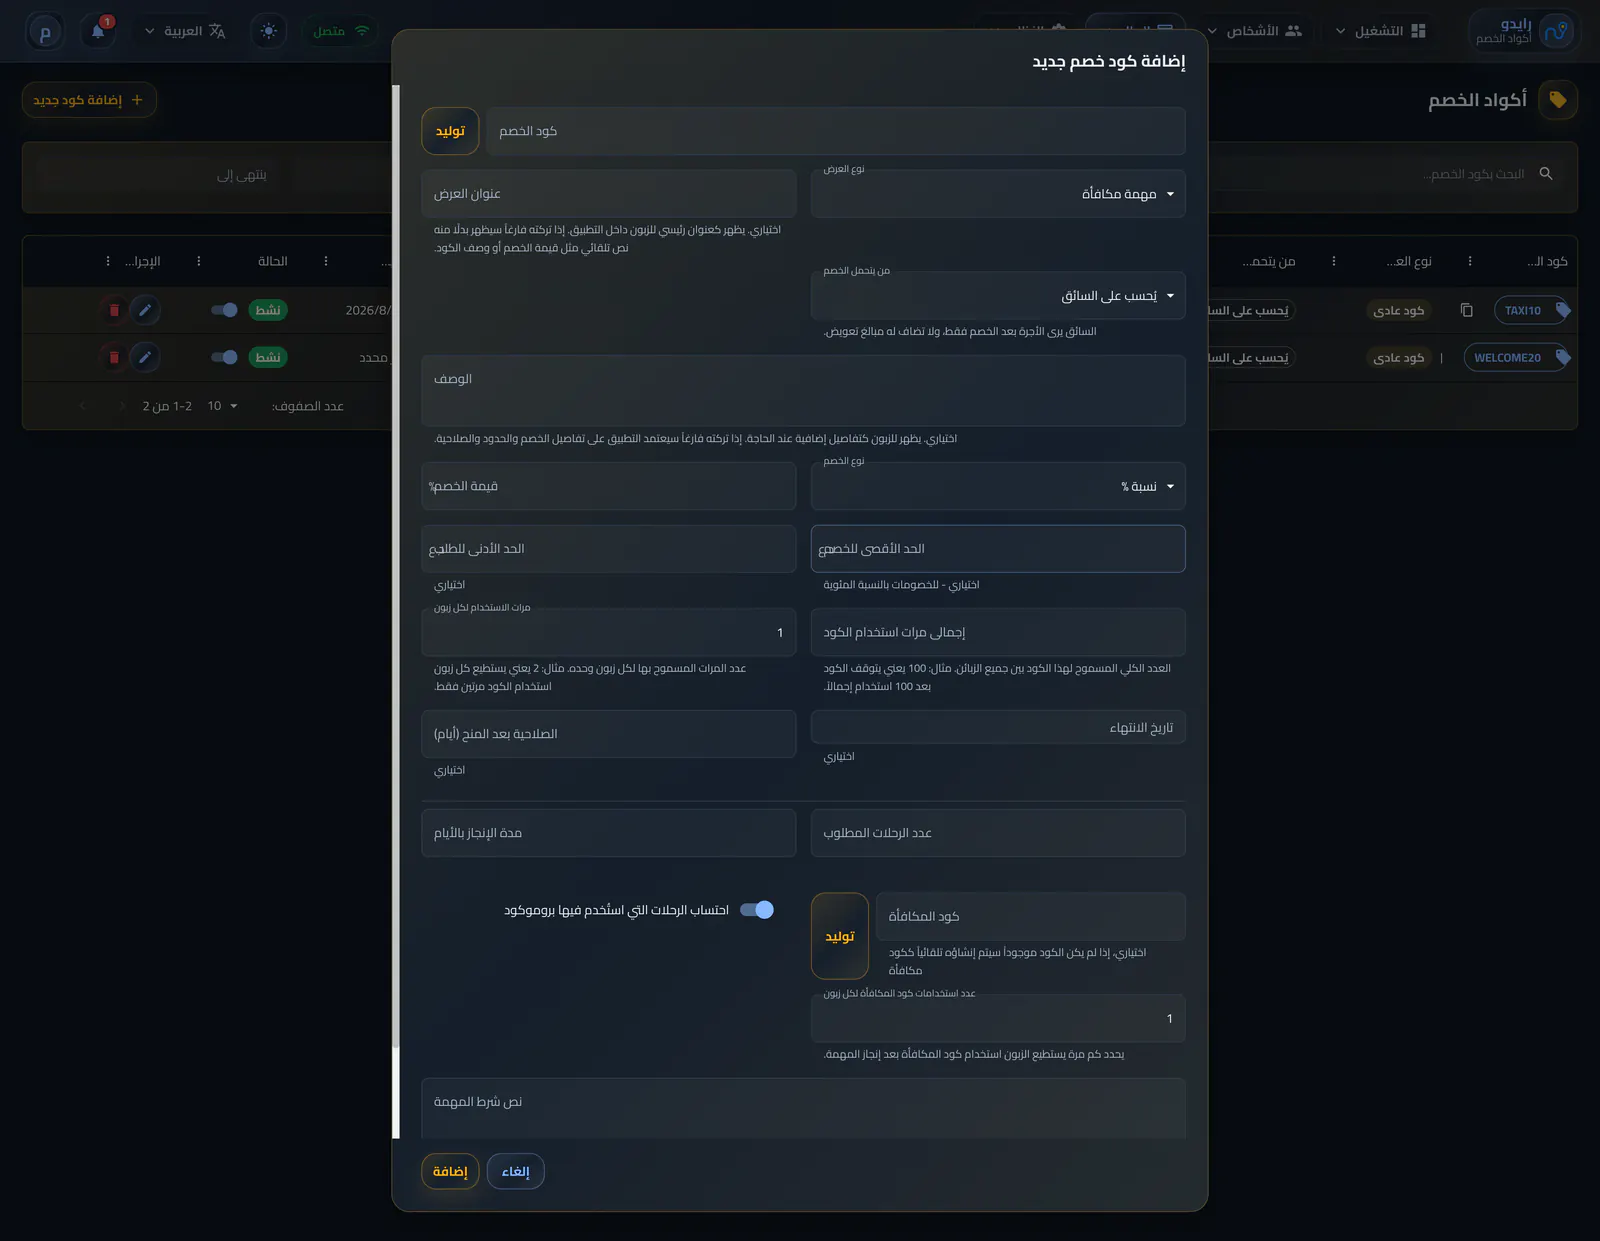Focus عدد استخدامات كود المكافأة لكل زبون field
The width and height of the screenshot is (1600, 1241).
pyautogui.click(x=998, y=1018)
